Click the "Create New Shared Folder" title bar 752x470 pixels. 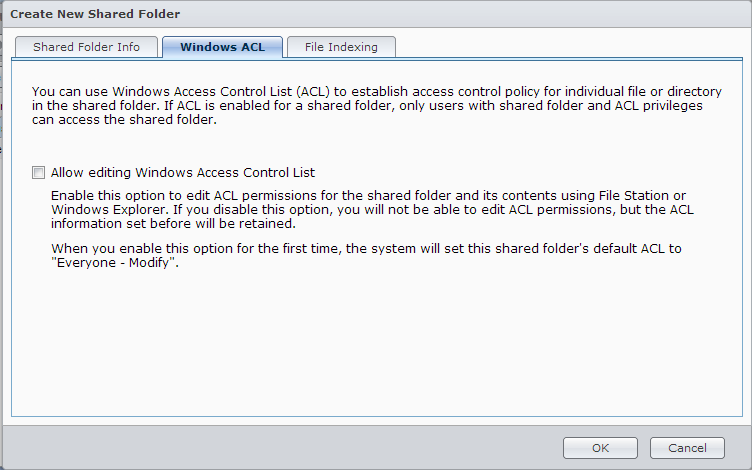coord(96,14)
